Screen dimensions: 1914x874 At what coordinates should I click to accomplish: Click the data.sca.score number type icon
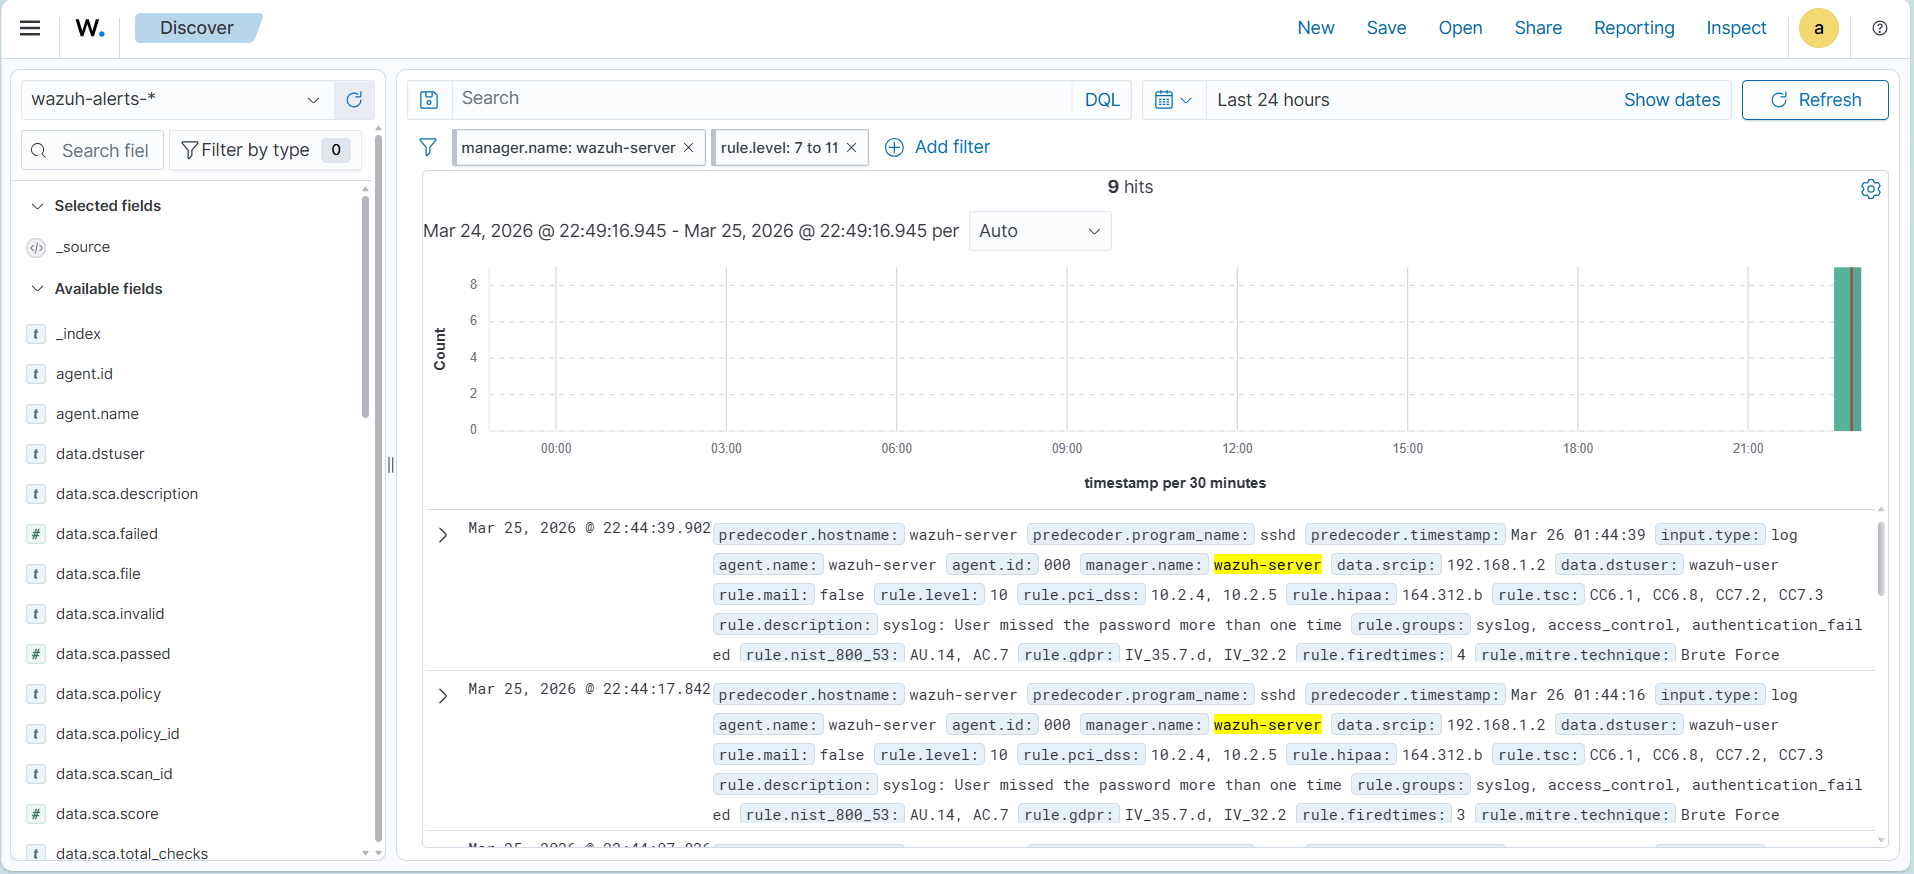click(36, 814)
